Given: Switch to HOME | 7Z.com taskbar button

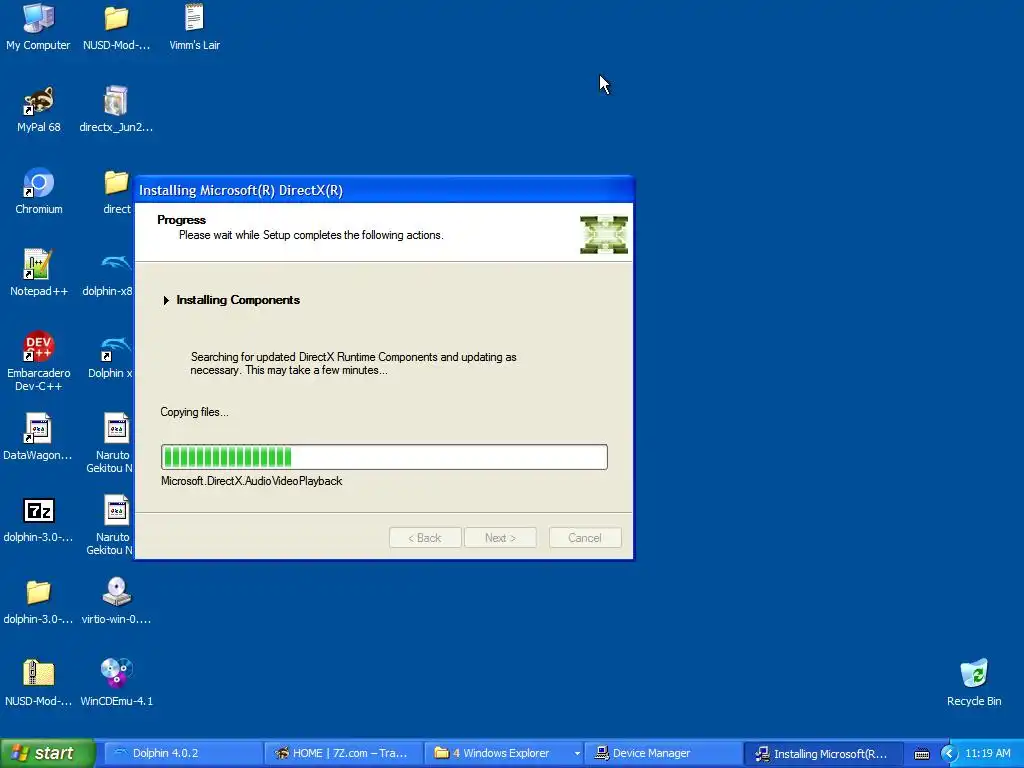Looking at the screenshot, I should 344,754.
